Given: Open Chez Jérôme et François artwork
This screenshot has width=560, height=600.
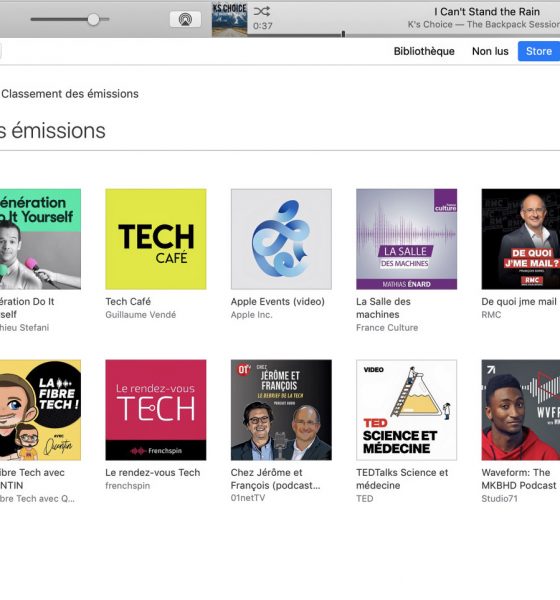Looking at the screenshot, I should [281, 410].
